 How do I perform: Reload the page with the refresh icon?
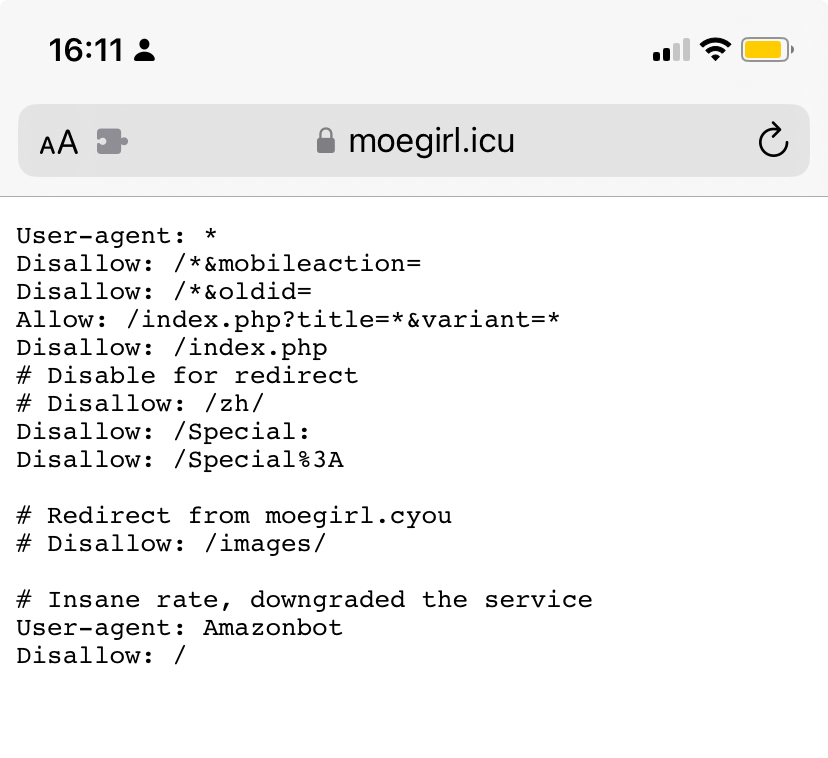pyautogui.click(x=773, y=141)
